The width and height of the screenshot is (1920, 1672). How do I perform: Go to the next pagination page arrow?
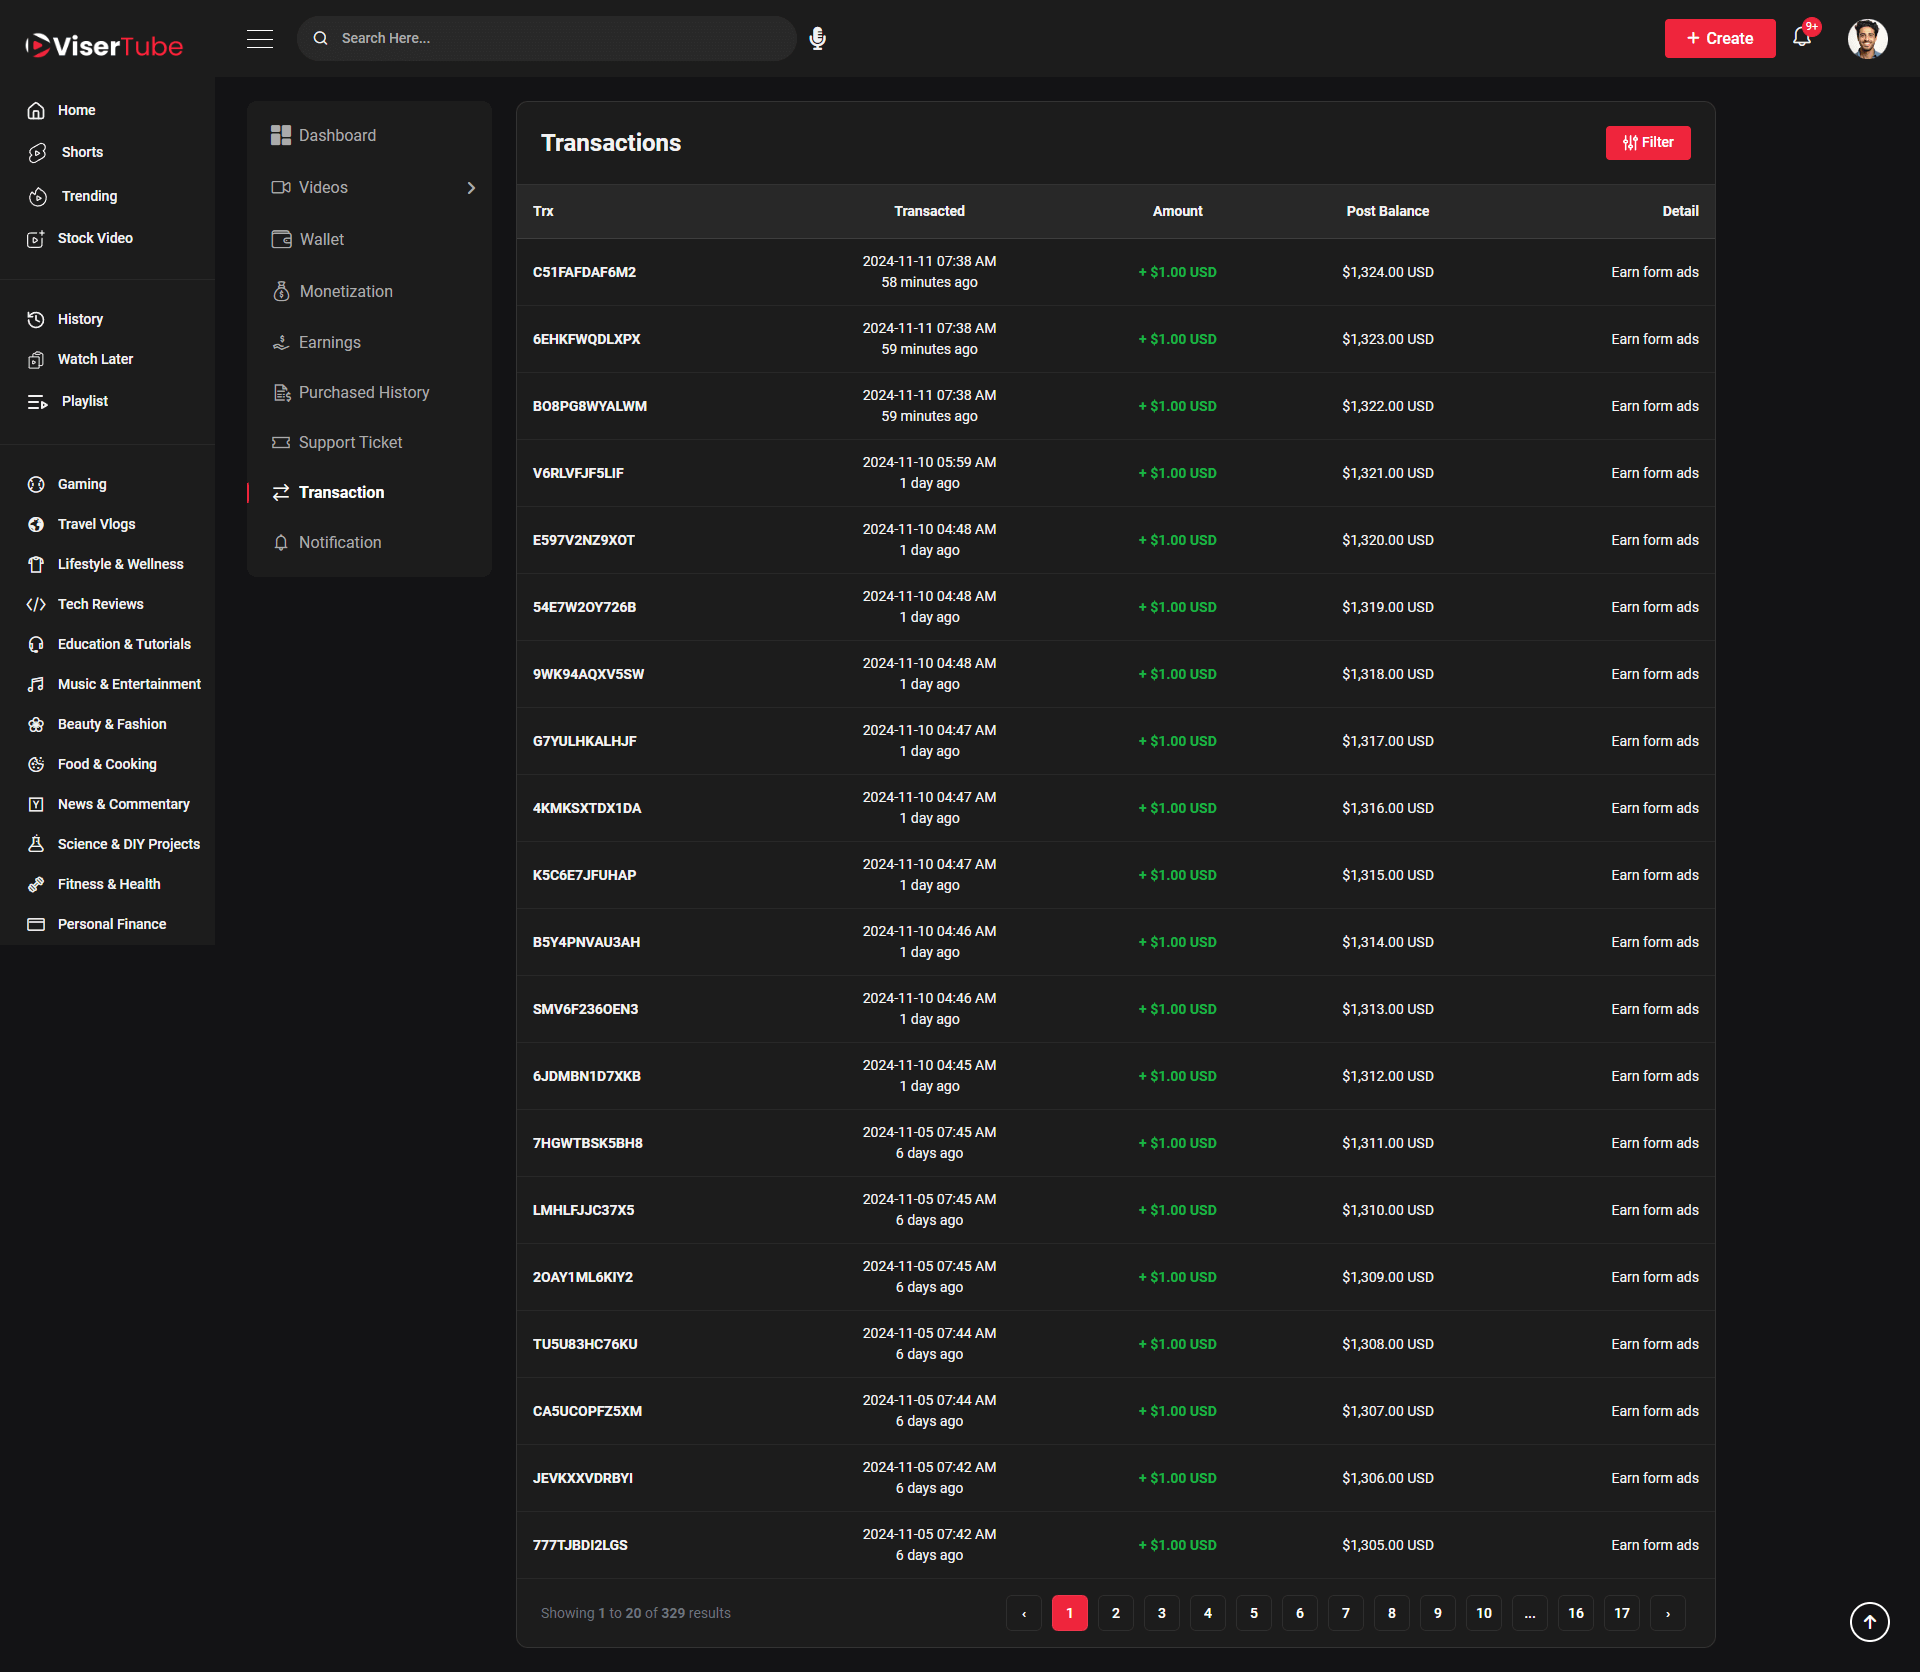pos(1667,1613)
